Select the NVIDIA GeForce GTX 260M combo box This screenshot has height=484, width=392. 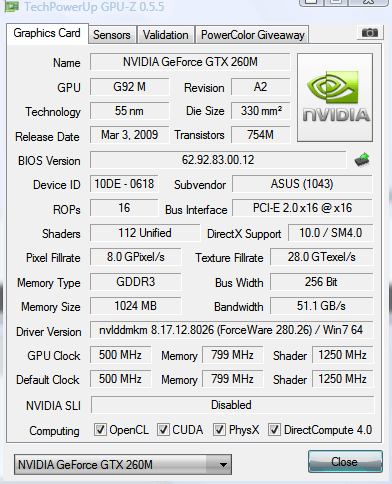point(123,464)
